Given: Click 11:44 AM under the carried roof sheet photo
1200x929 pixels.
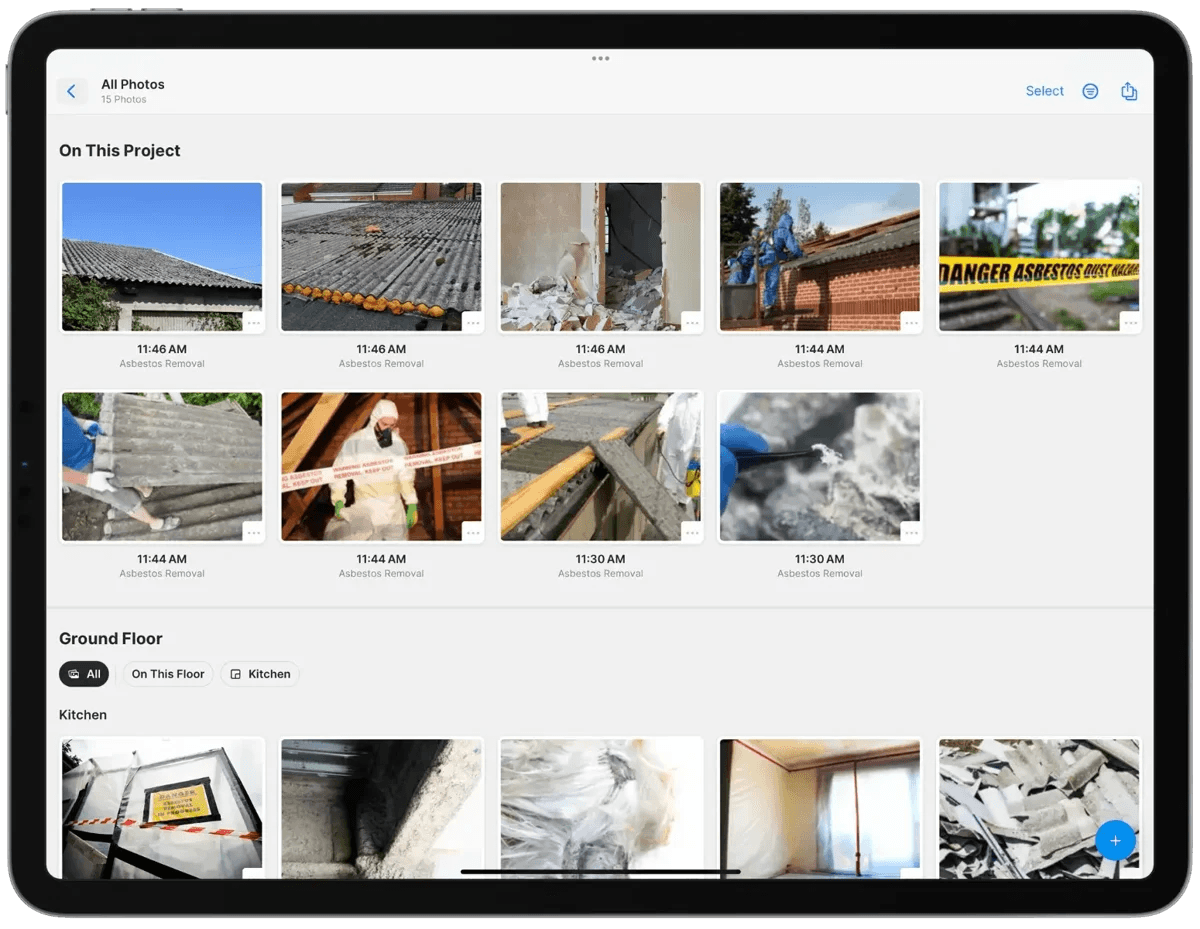Looking at the screenshot, I should (x=162, y=559).
